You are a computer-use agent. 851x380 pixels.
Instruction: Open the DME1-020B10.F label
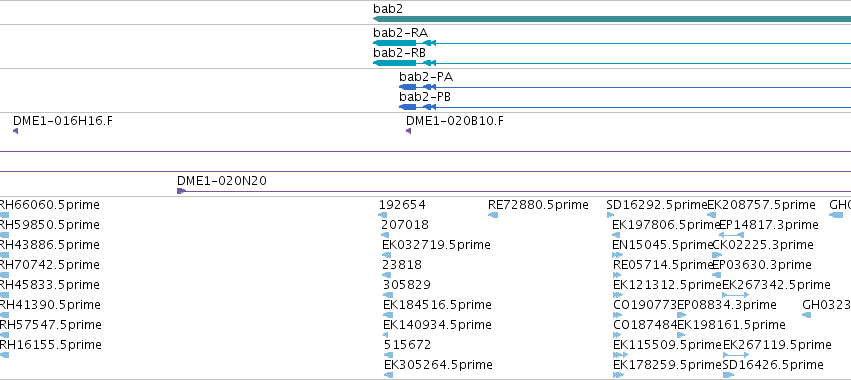(x=455, y=121)
